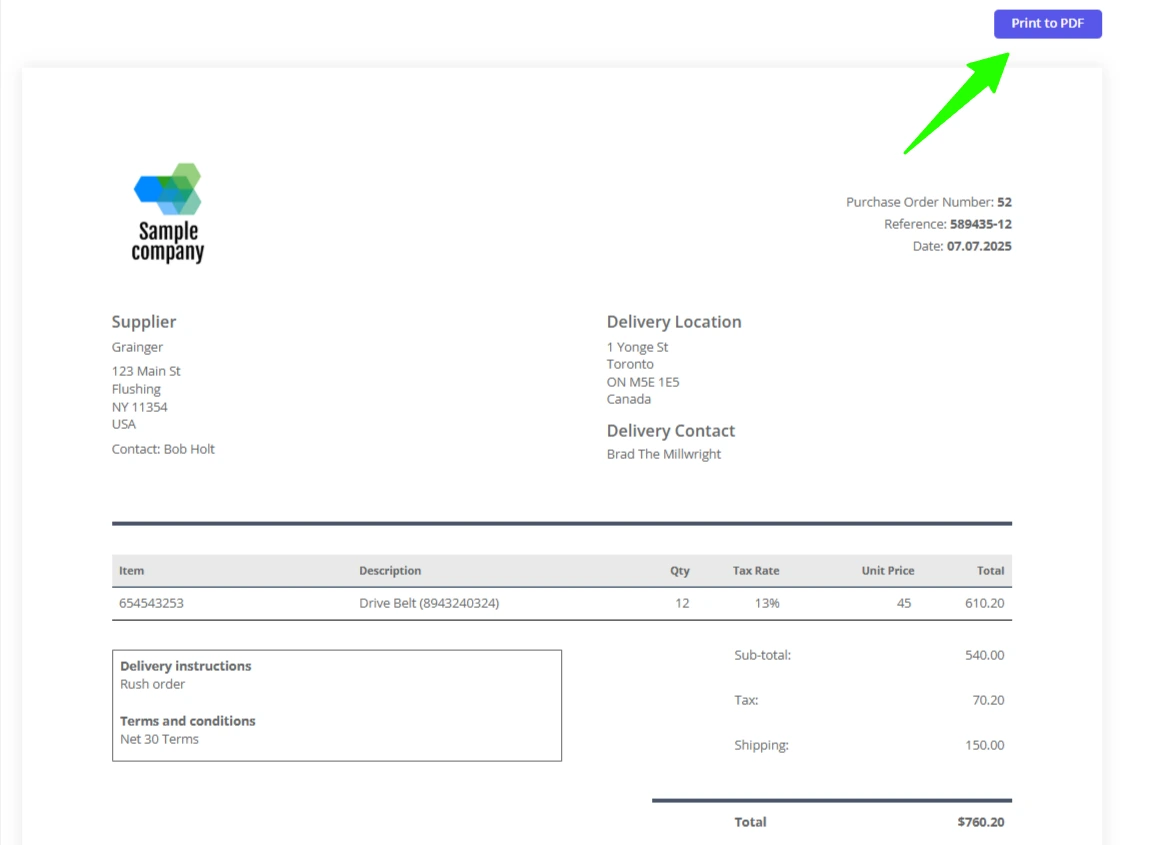Click the Net 30 Terms text
Image resolution: width=1152 pixels, height=845 pixels.
pos(159,739)
